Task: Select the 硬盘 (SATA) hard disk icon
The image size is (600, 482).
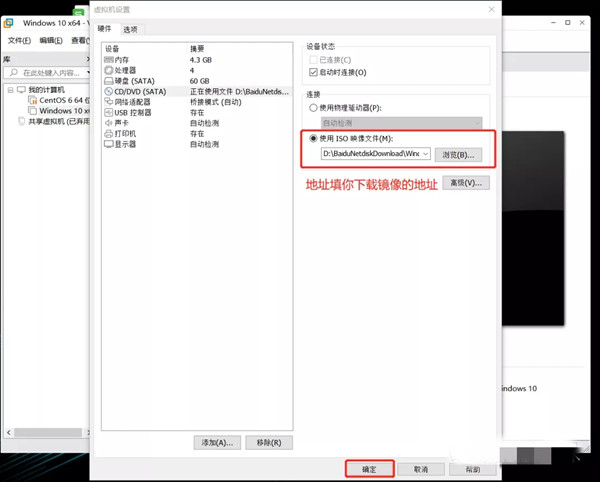Action: click(x=109, y=81)
